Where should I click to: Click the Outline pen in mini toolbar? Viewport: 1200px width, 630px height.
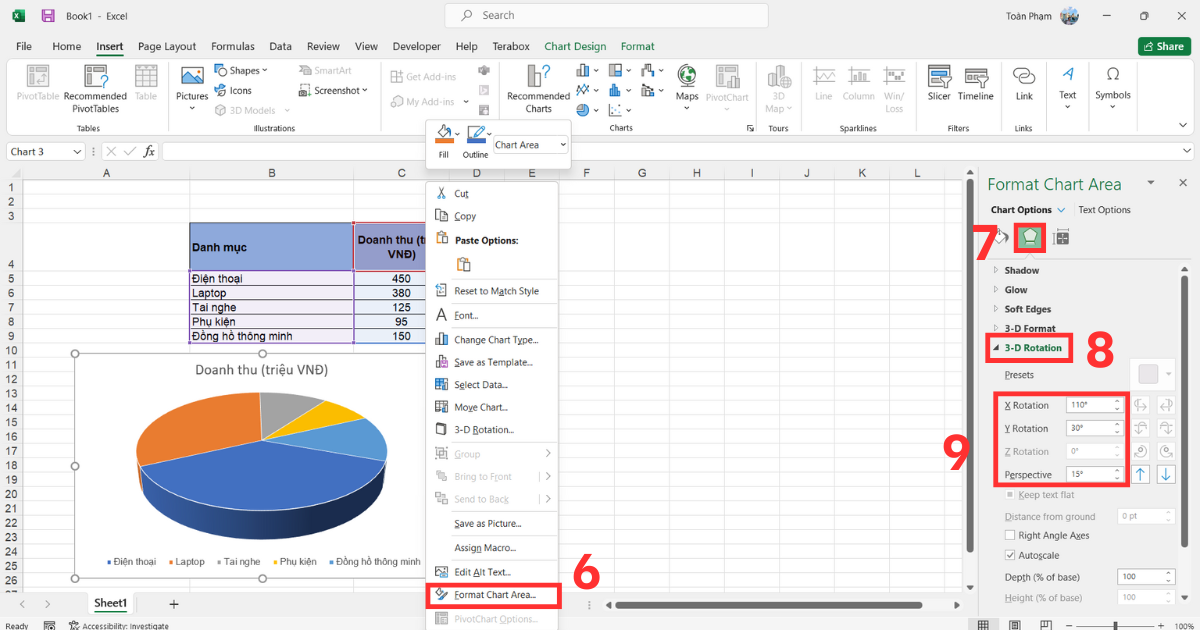475,135
